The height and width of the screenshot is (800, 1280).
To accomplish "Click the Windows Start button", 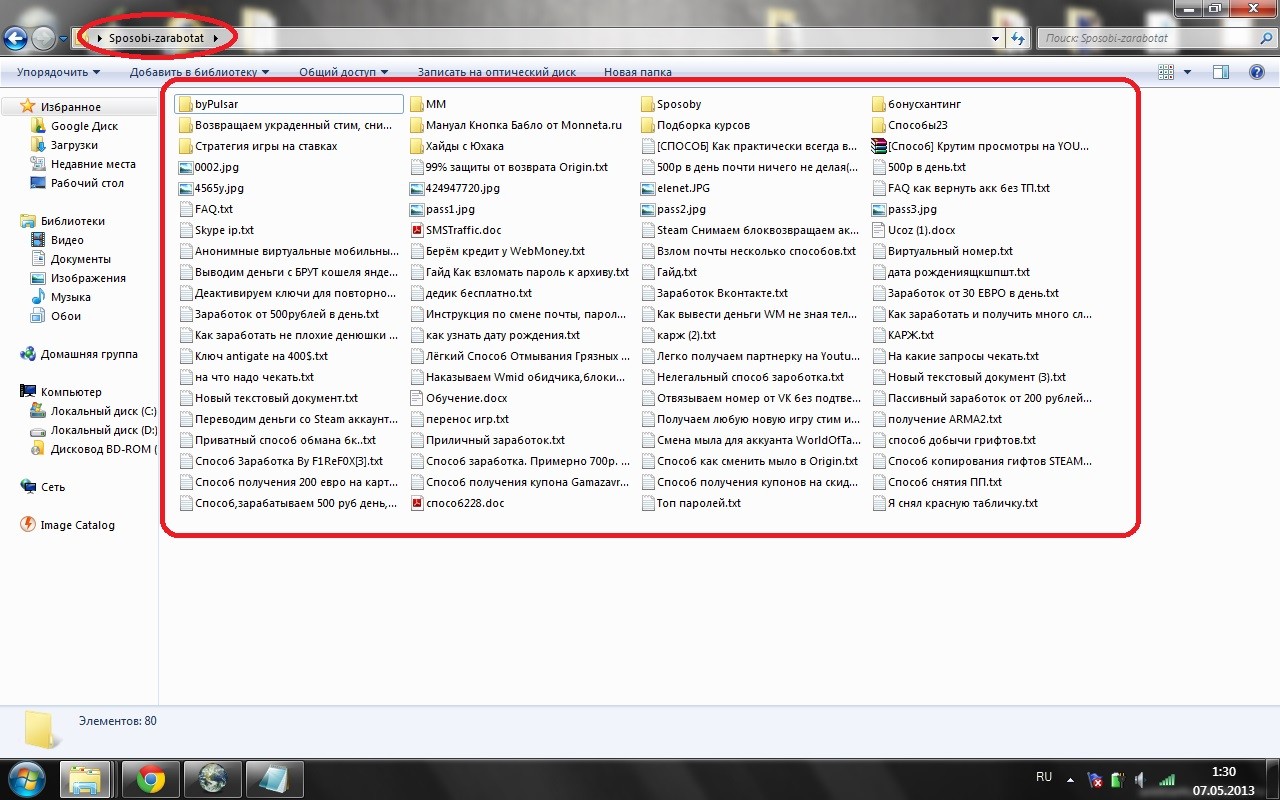I will [26, 779].
